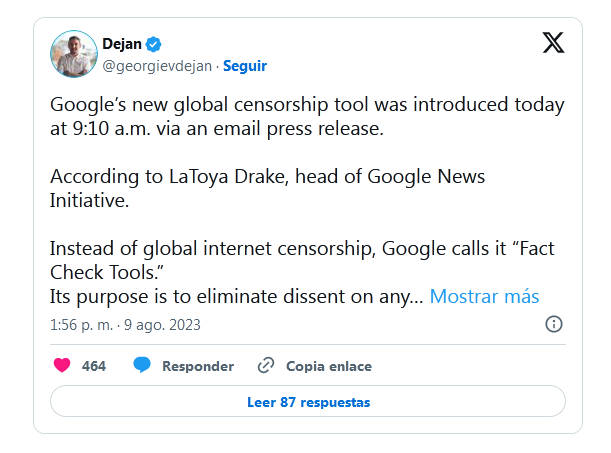Click the chain link copy icon

(266, 366)
